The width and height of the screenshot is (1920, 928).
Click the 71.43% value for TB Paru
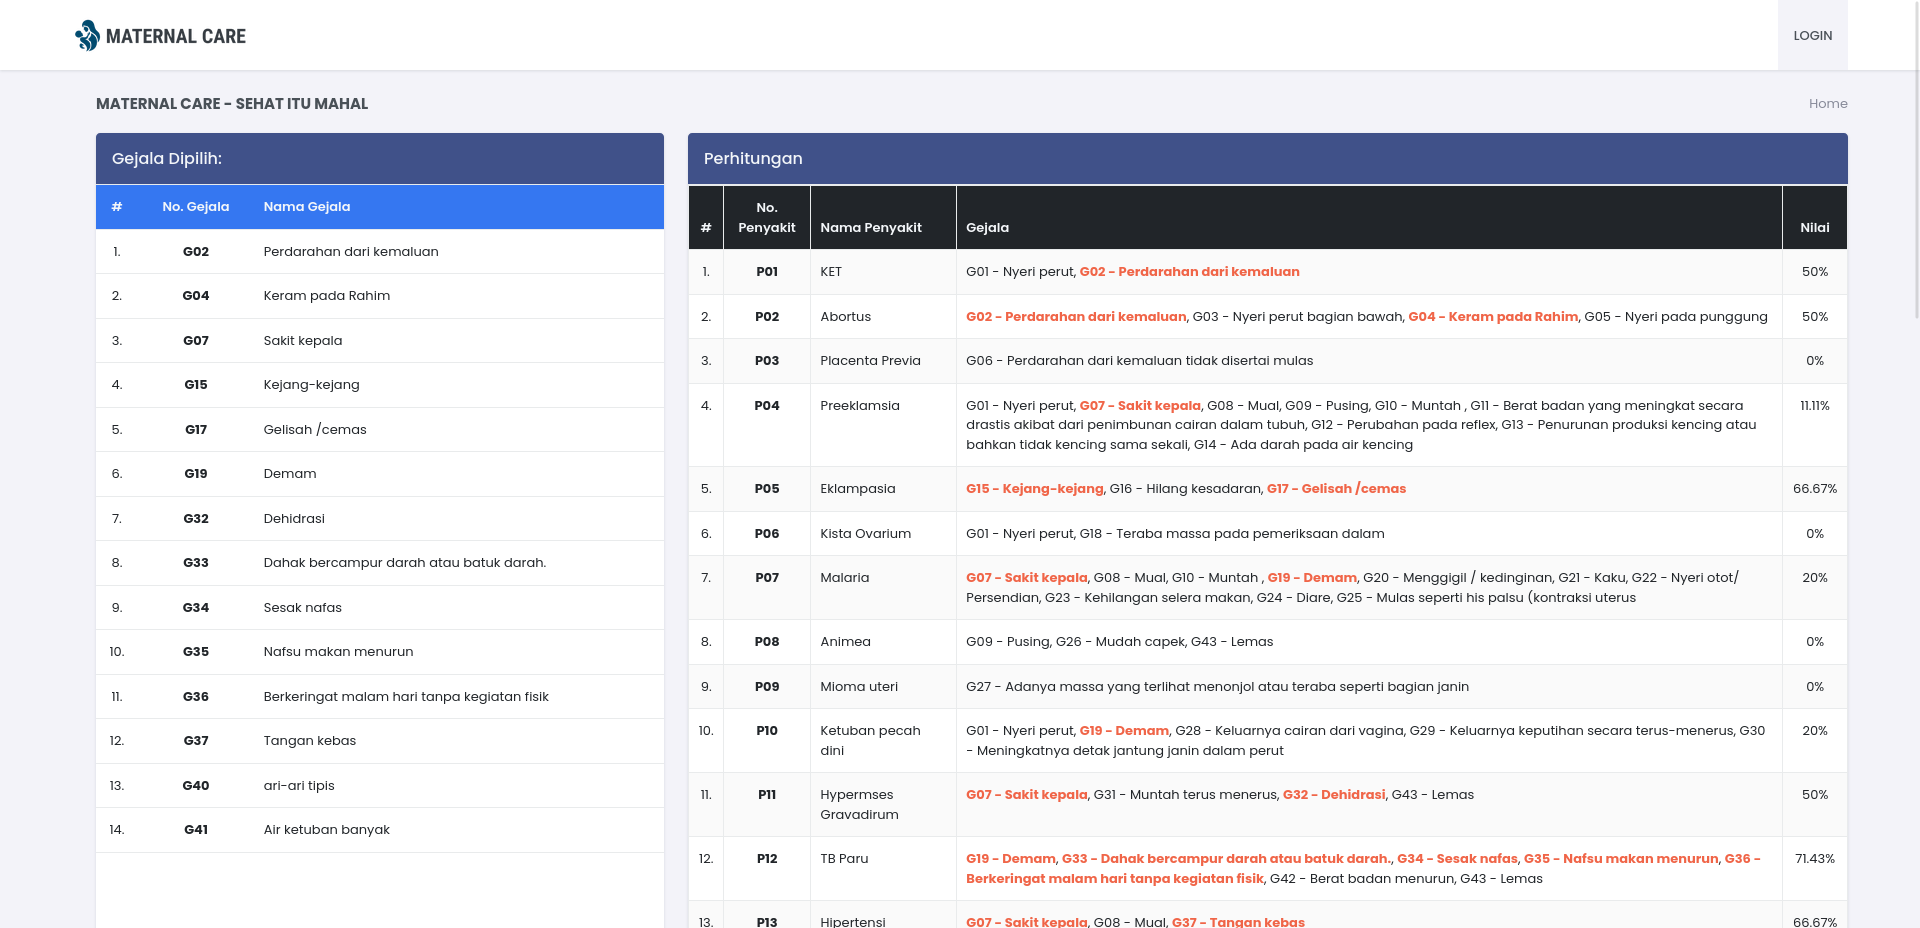coord(1814,859)
